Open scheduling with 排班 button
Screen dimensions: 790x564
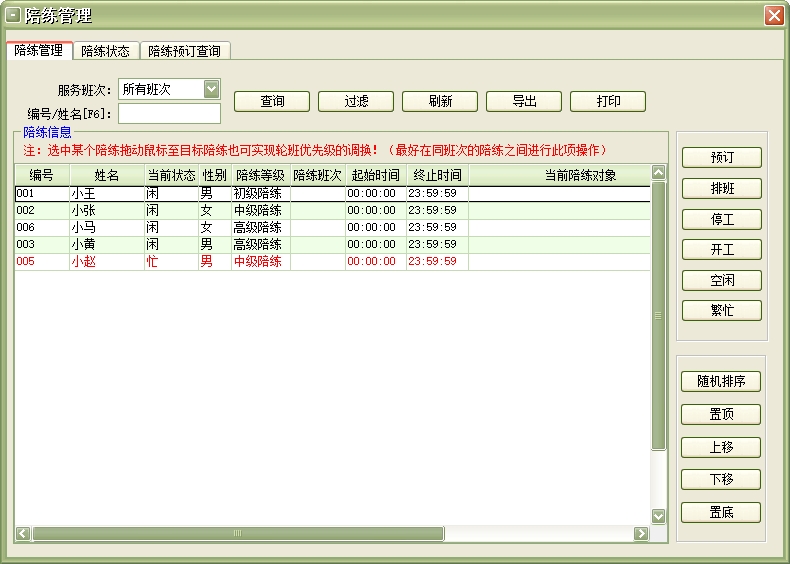pos(721,188)
